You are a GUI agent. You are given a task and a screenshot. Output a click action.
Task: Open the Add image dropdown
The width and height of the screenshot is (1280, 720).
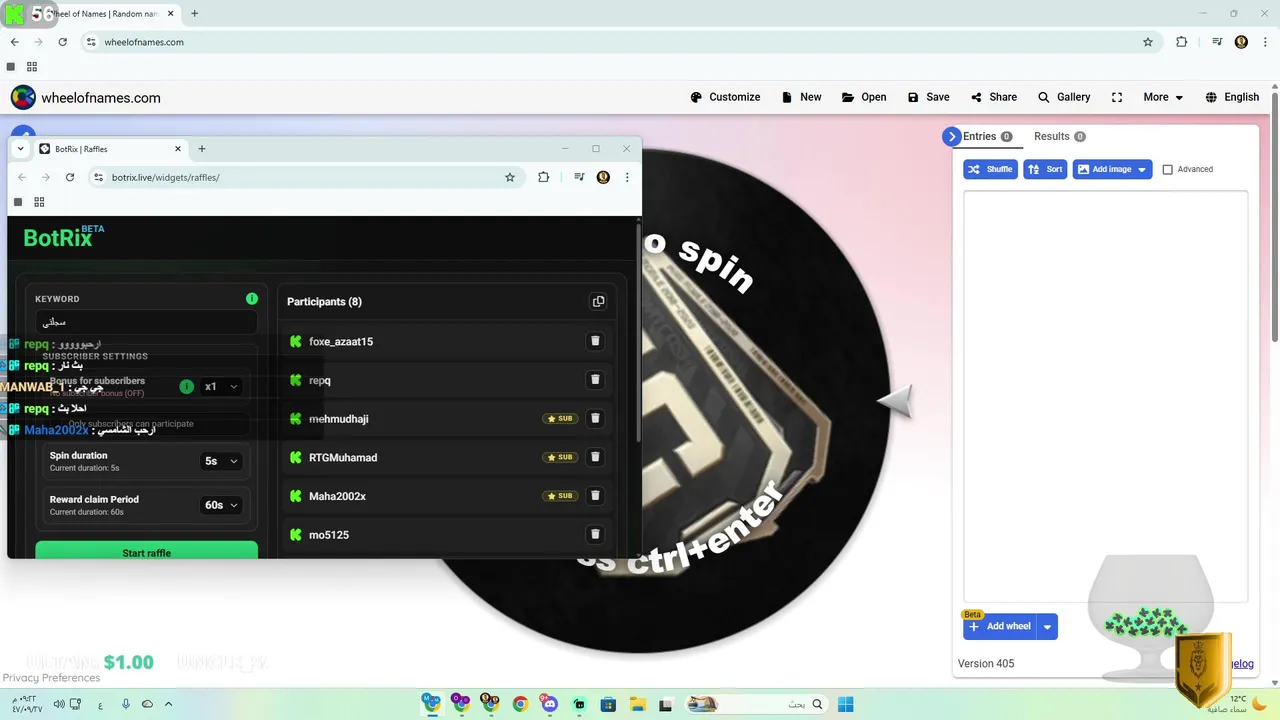(1112, 169)
